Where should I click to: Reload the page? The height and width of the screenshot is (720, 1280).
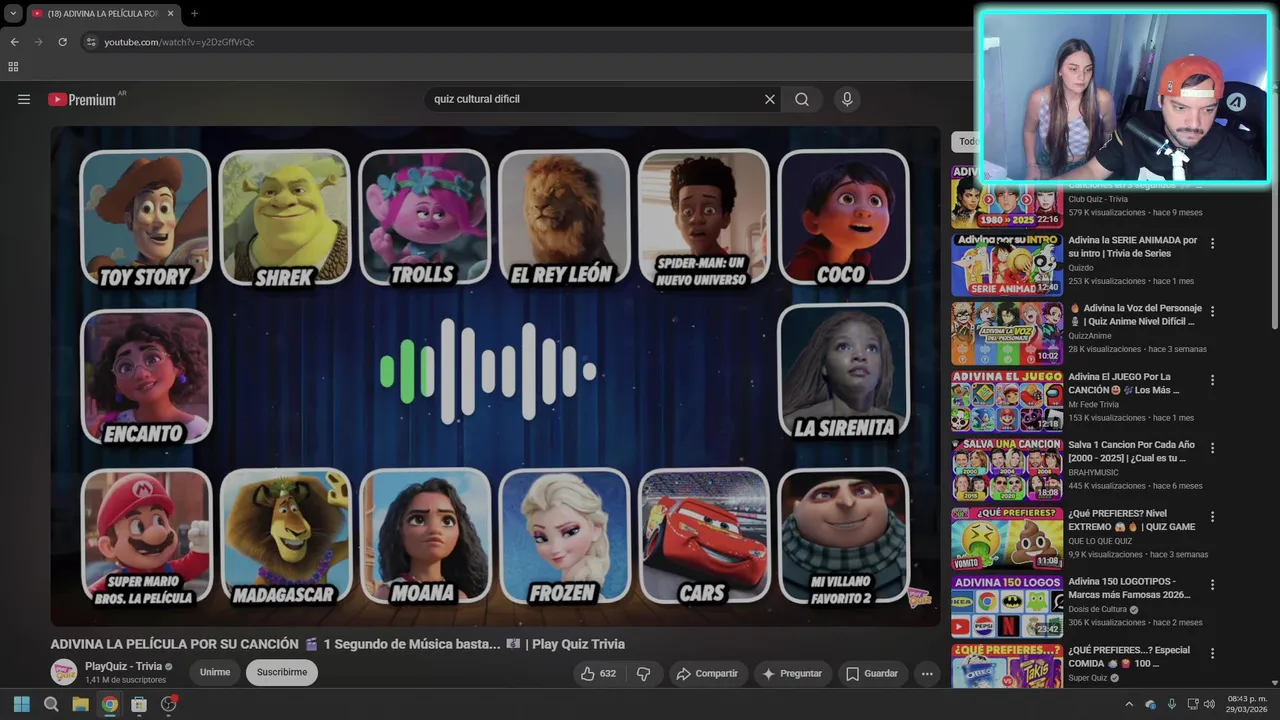(62, 42)
